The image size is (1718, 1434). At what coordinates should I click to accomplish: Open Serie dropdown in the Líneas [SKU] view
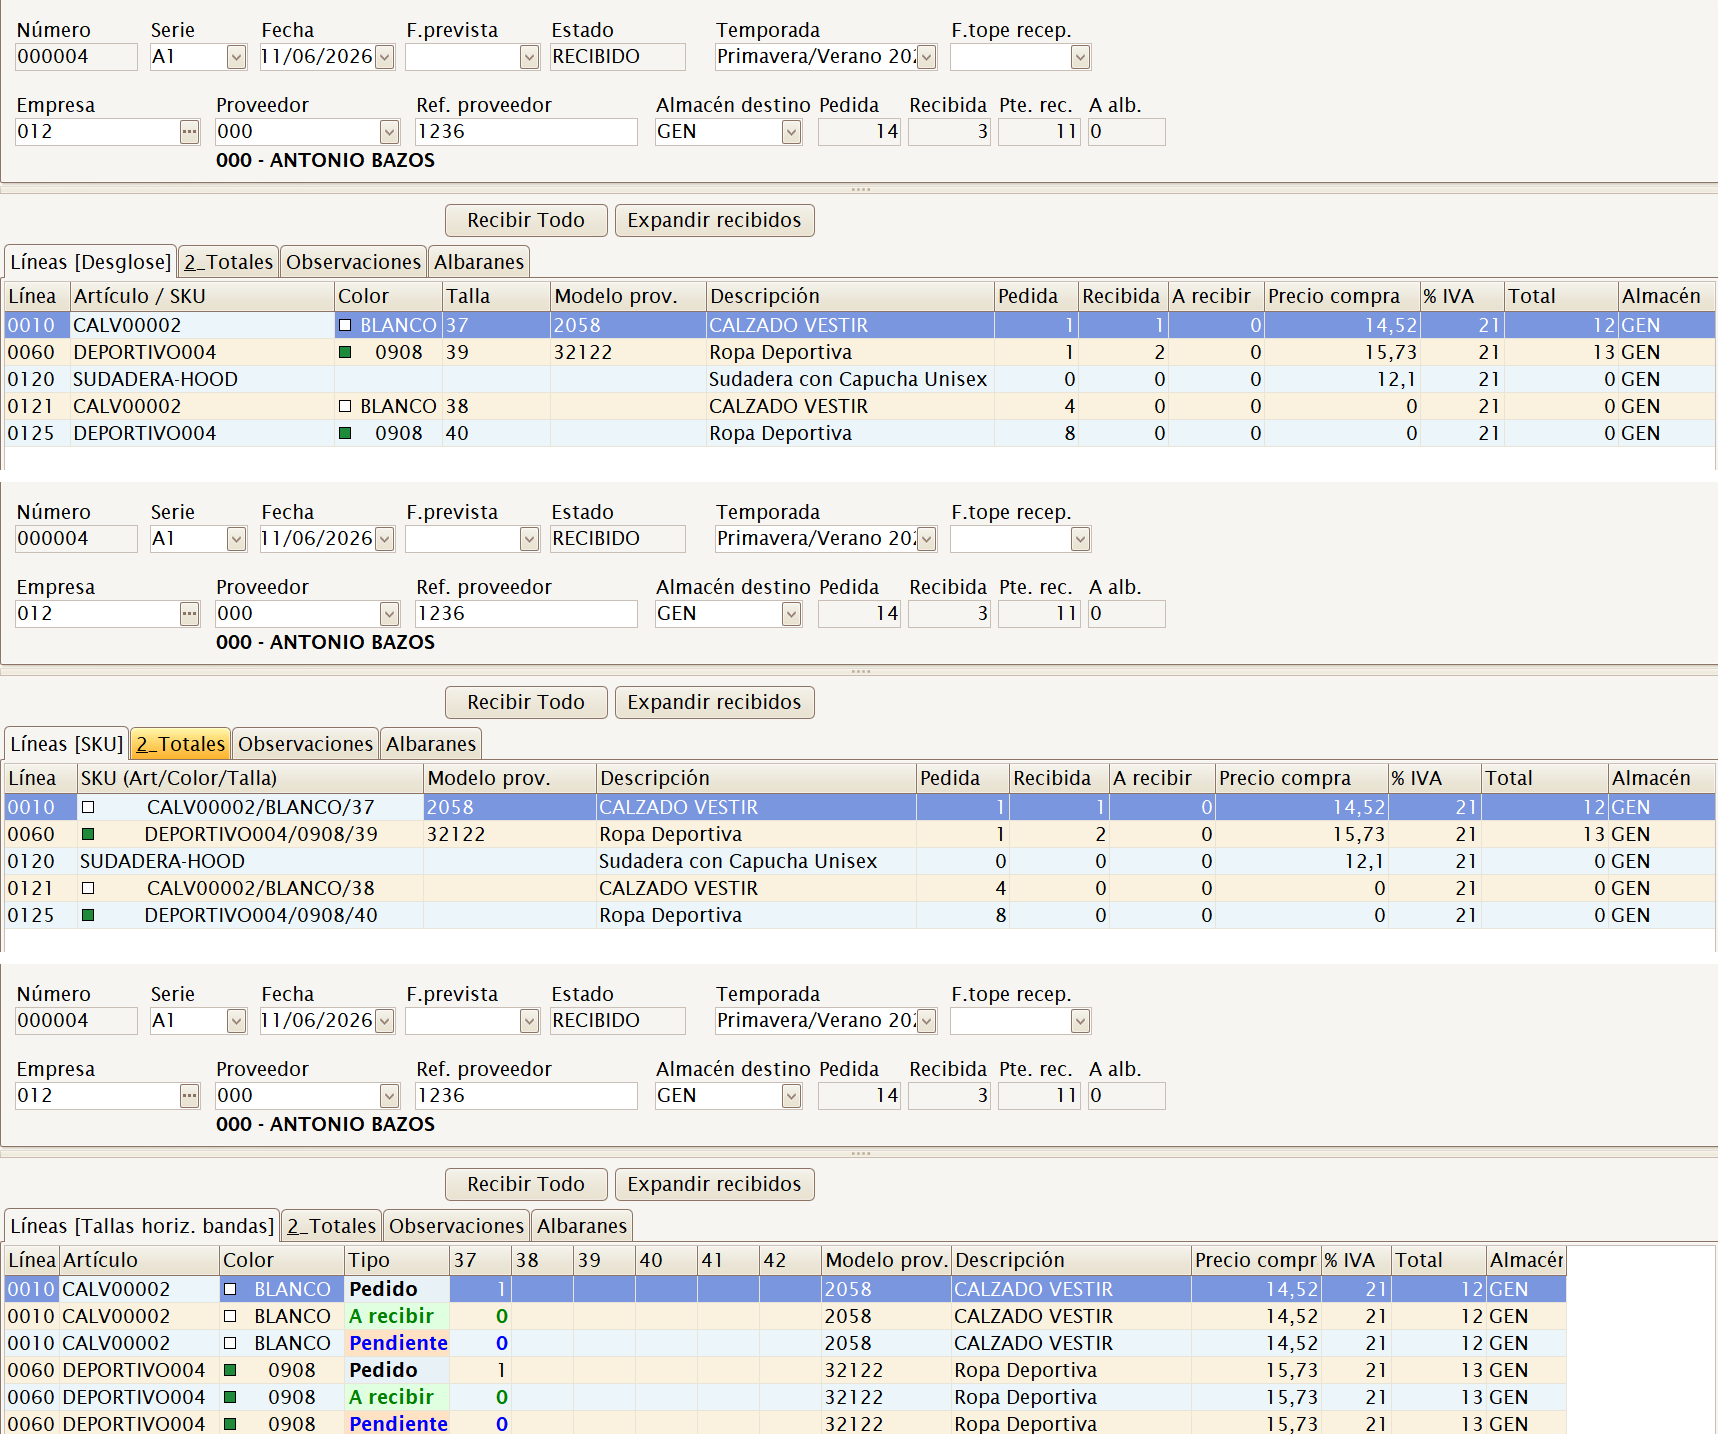pos(236,539)
